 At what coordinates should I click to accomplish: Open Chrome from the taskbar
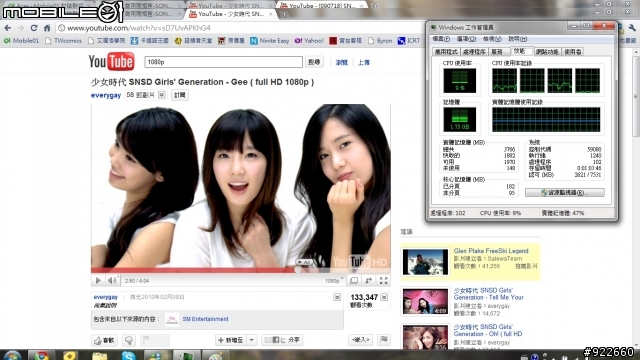[41, 356]
